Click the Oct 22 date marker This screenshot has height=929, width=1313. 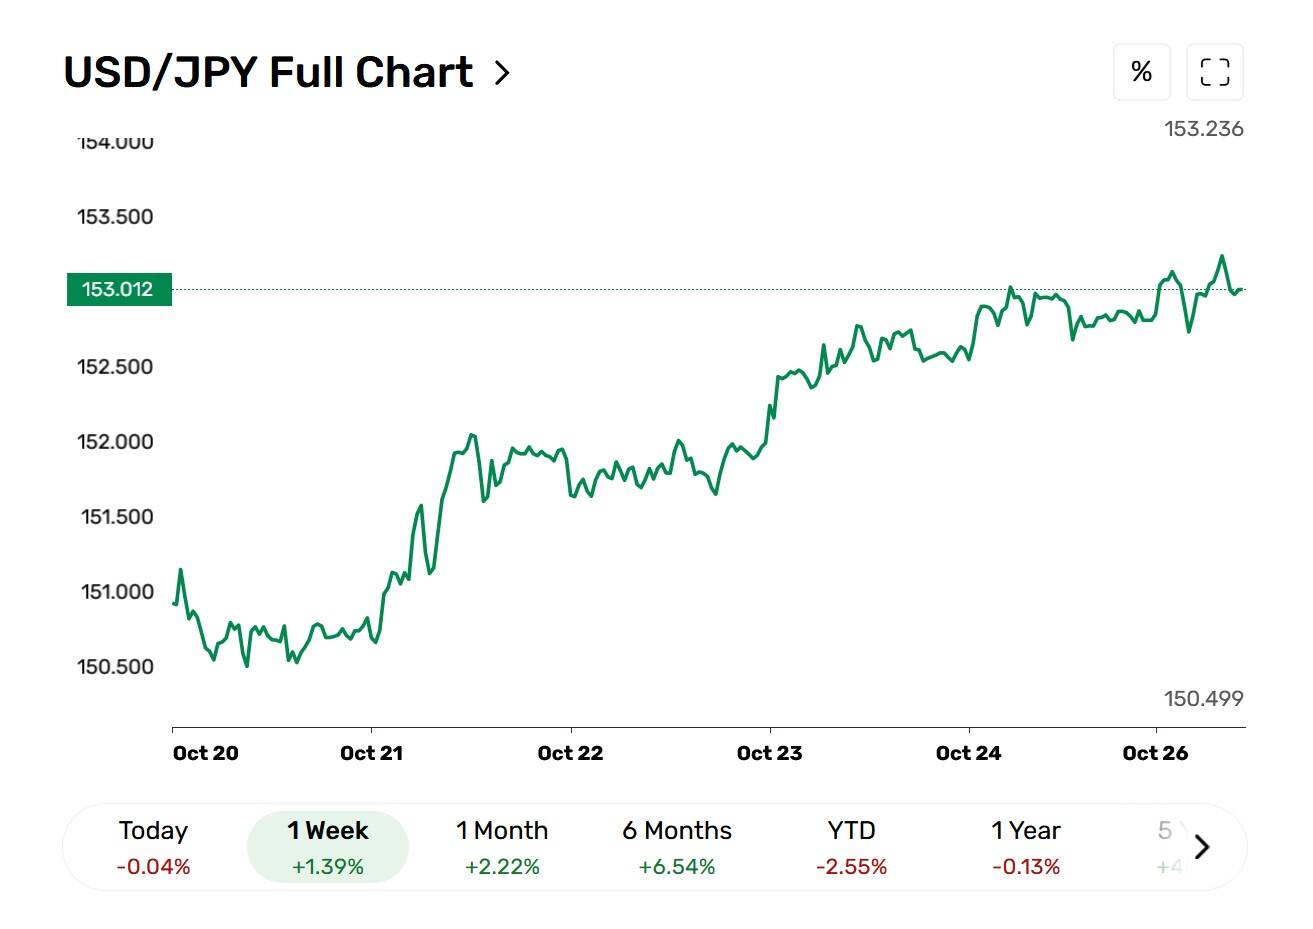click(570, 753)
